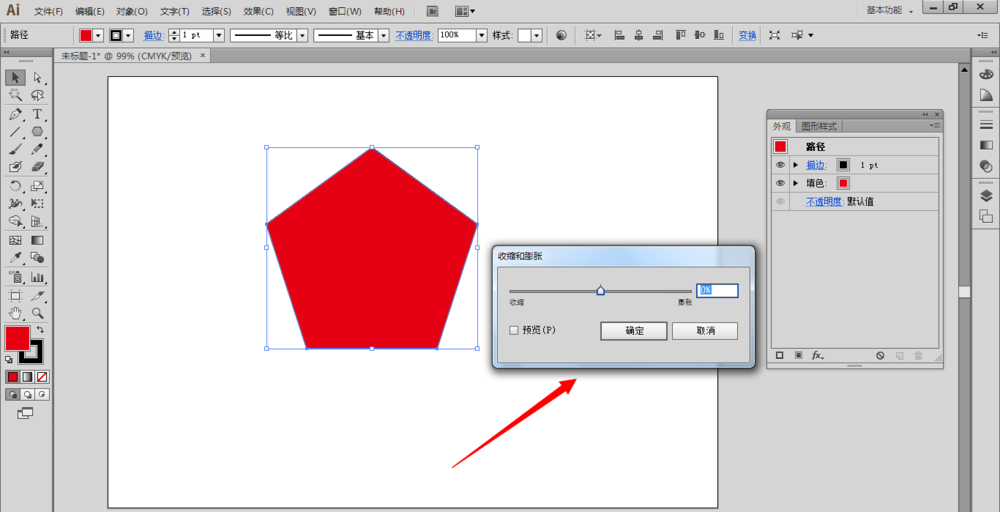This screenshot has height=512, width=1000.
Task: Open the 等比 width profile dropdown
Action: pyautogui.click(x=302, y=36)
